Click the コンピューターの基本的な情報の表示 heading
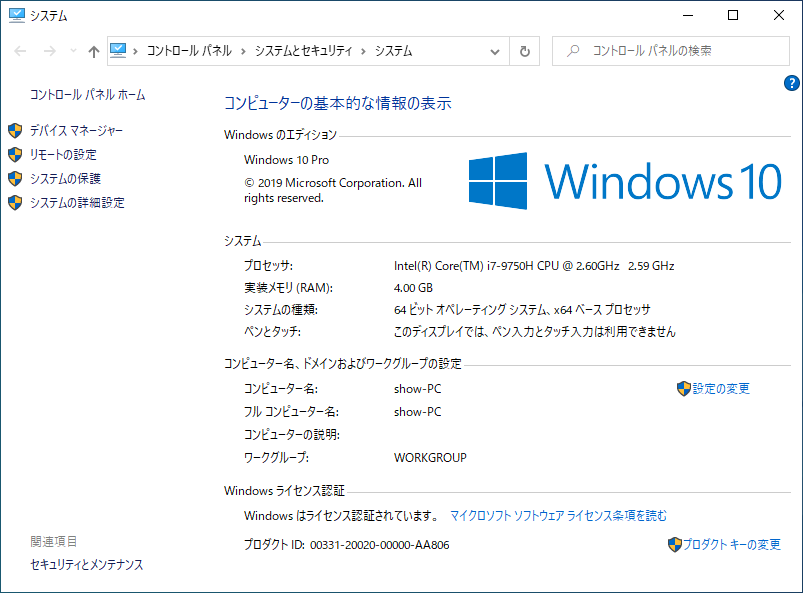 (338, 103)
